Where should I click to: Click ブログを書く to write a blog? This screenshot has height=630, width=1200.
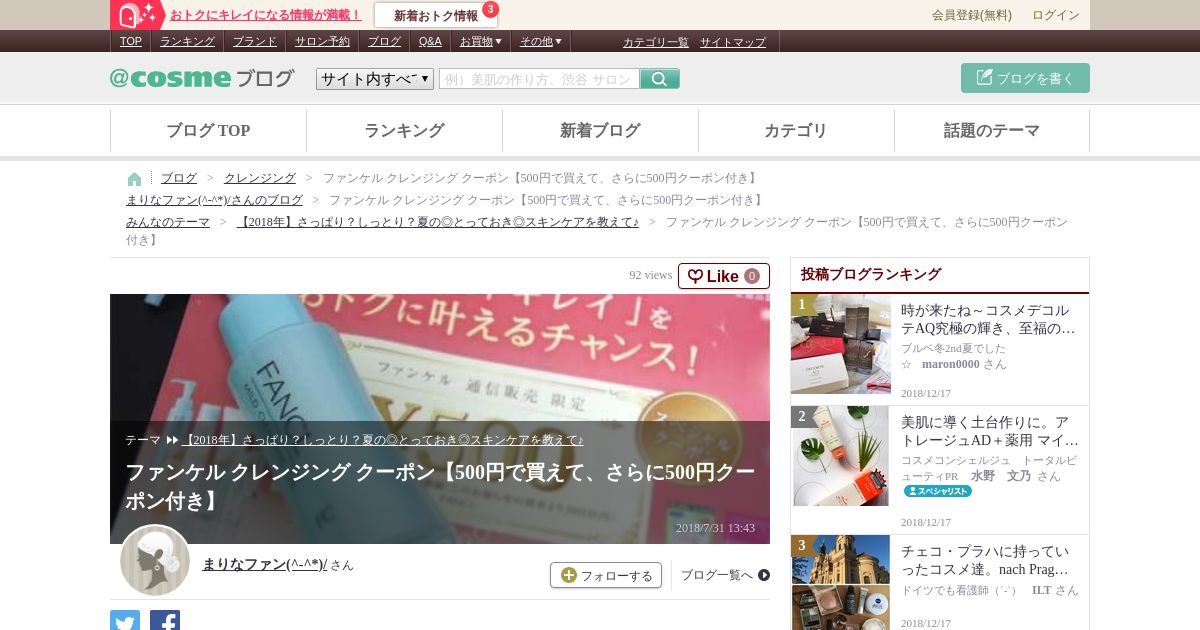[1025, 78]
